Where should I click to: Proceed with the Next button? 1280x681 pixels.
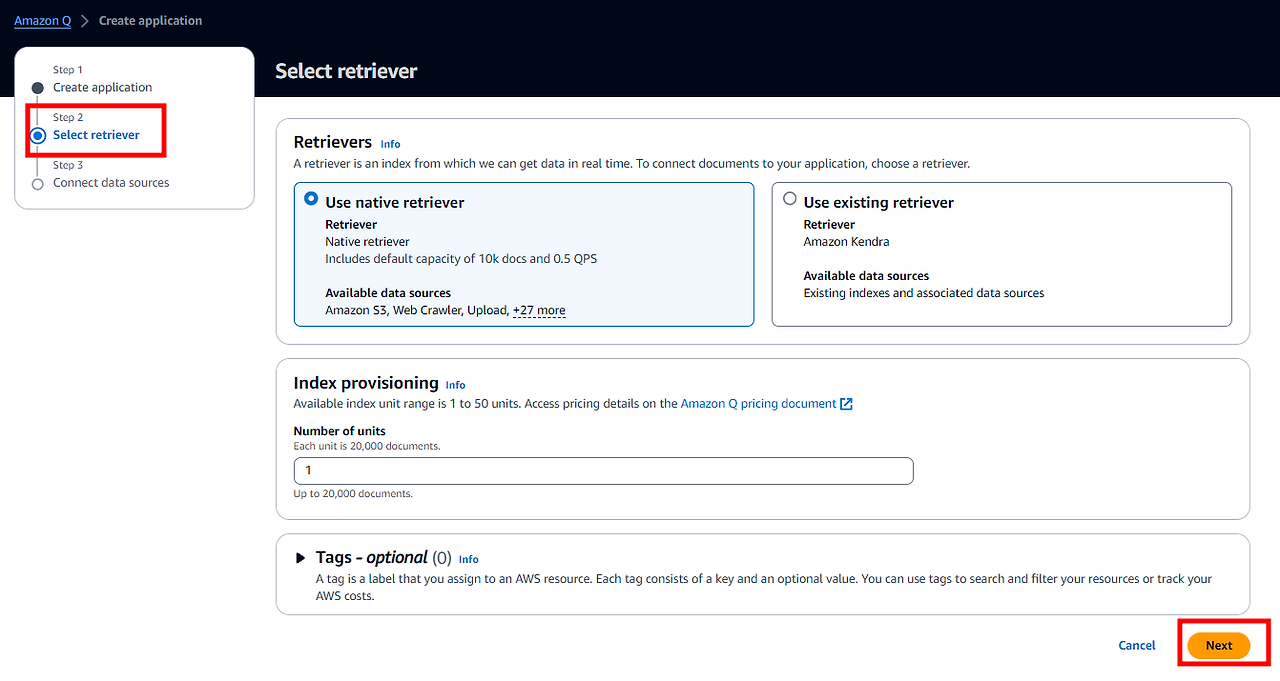point(1219,646)
